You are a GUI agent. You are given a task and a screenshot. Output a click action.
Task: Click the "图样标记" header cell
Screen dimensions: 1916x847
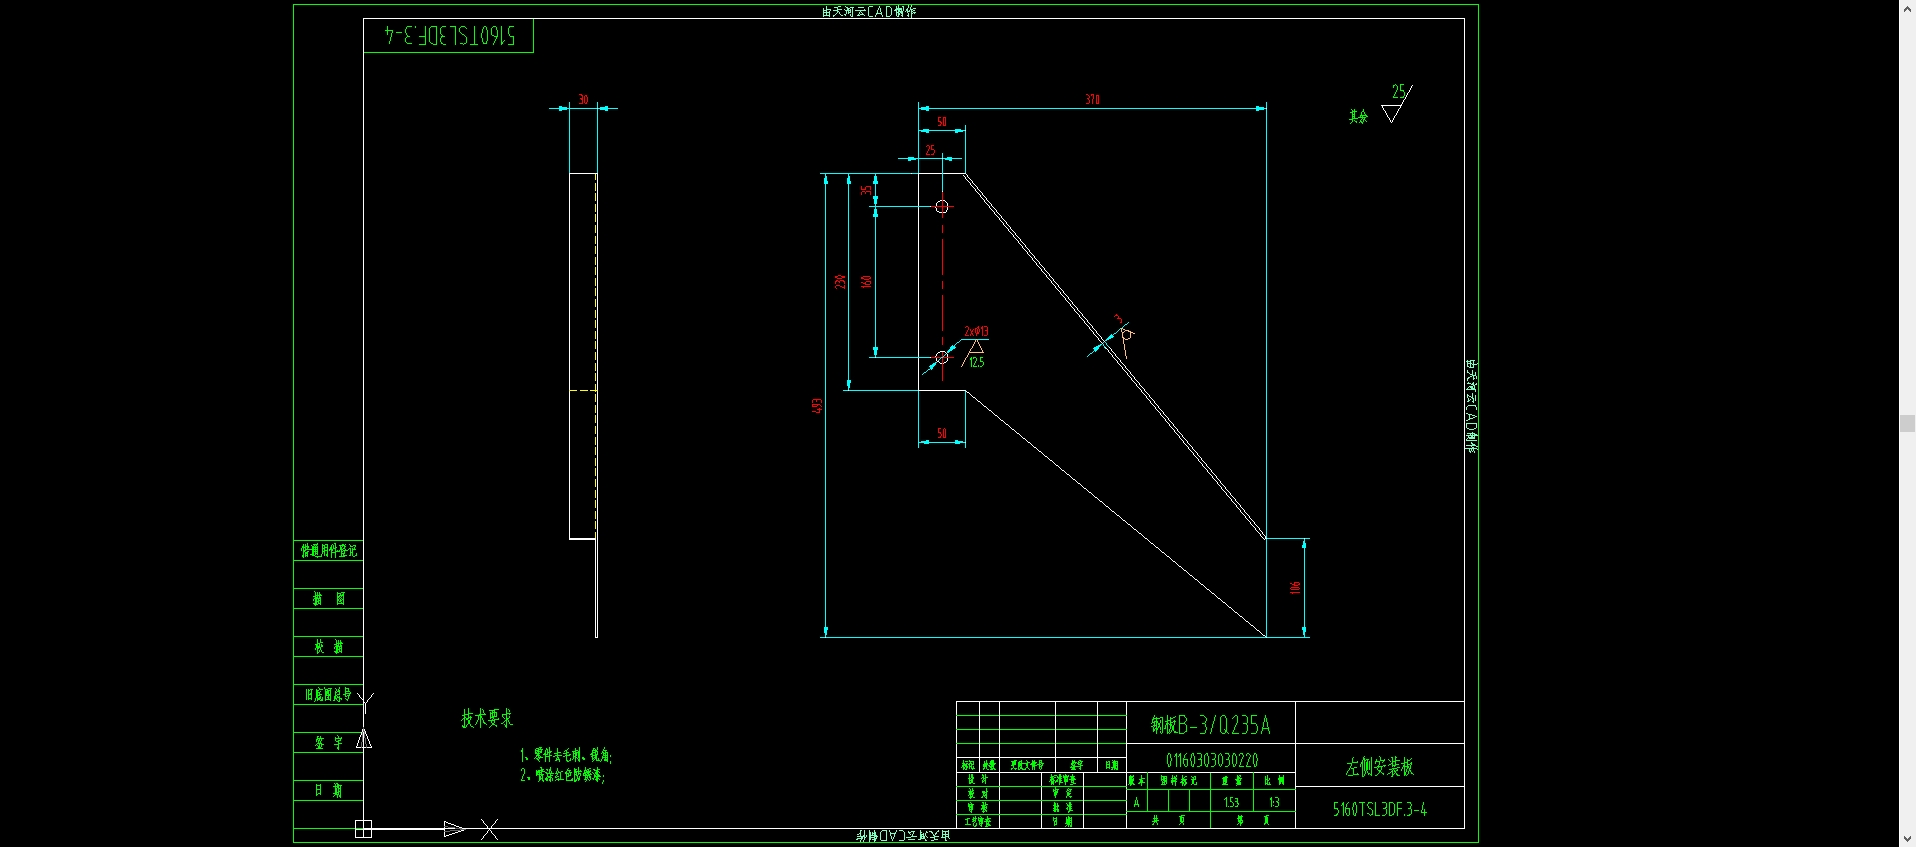[x=1179, y=780]
